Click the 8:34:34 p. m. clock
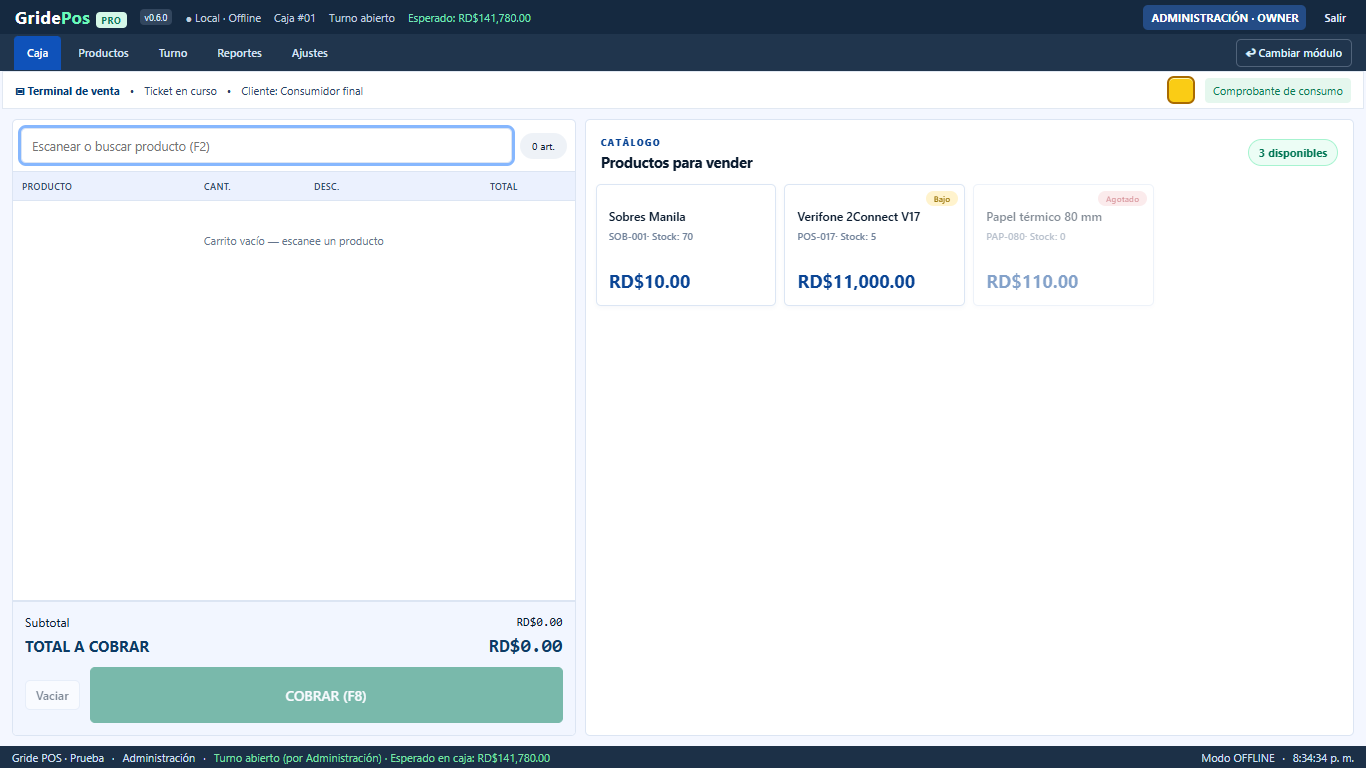 click(x=1323, y=758)
